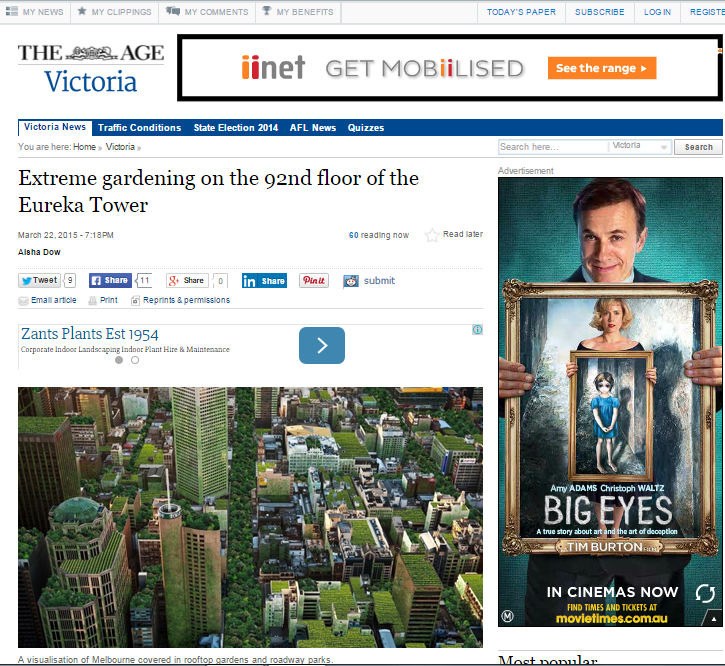Click See the range button on iinet ad

tap(602, 68)
